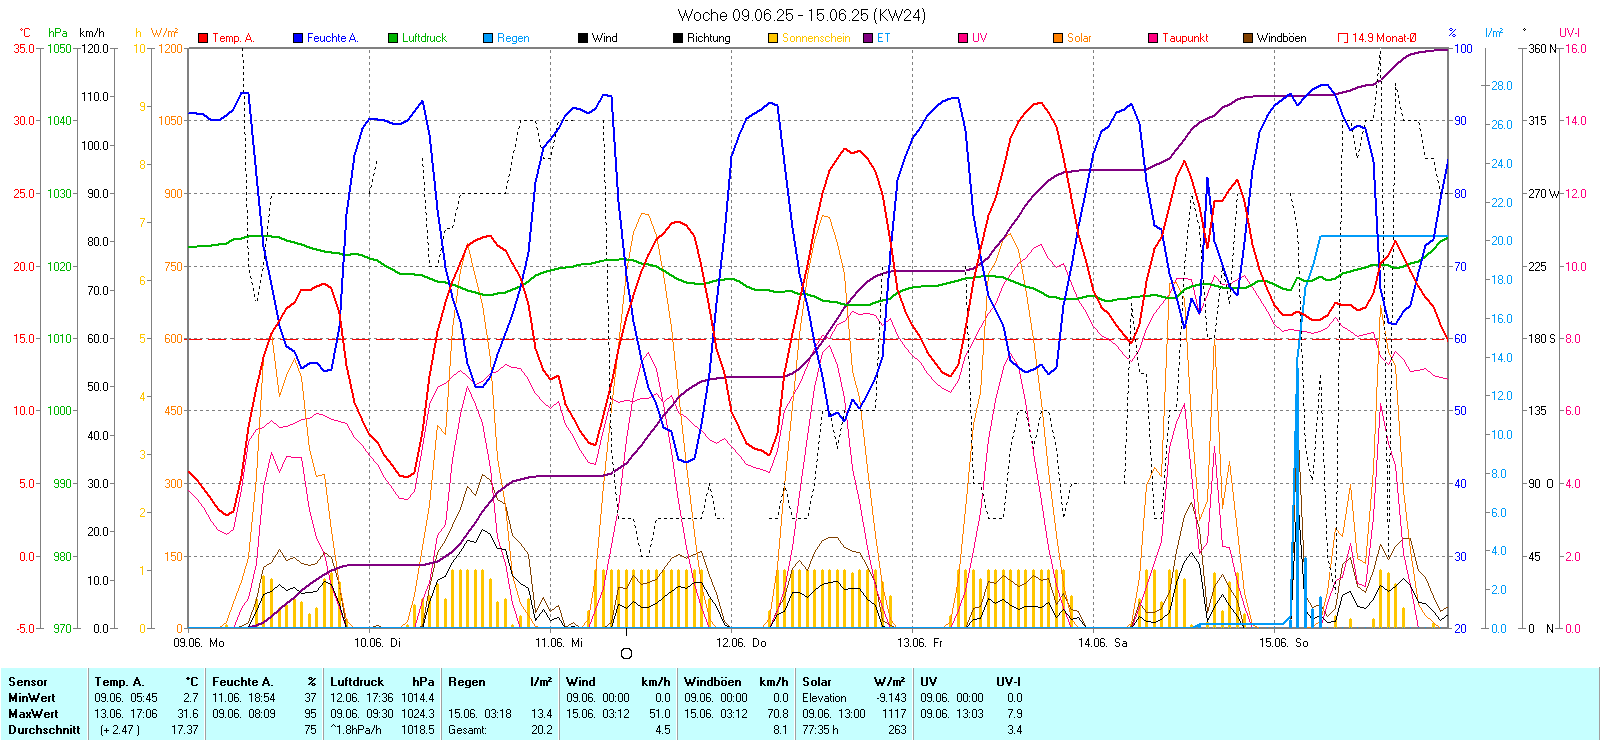Viewport: 1600px width, 740px height.
Task: Toggle the black Richtung legend marker
Action: click(x=678, y=38)
